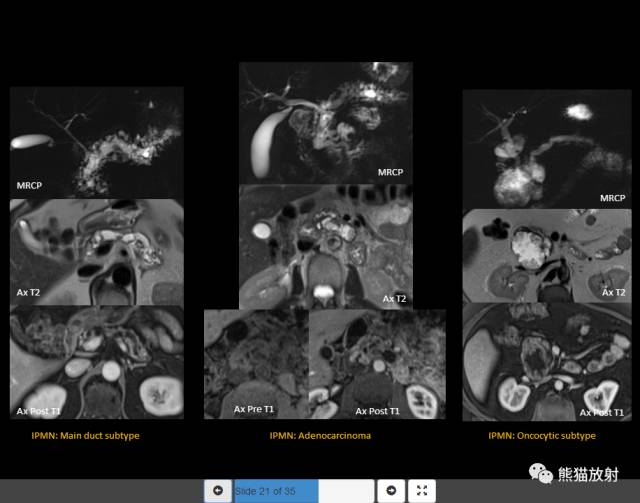This screenshot has width=640, height=503.
Task: Open the main duct MRCP image
Action: 97,142
